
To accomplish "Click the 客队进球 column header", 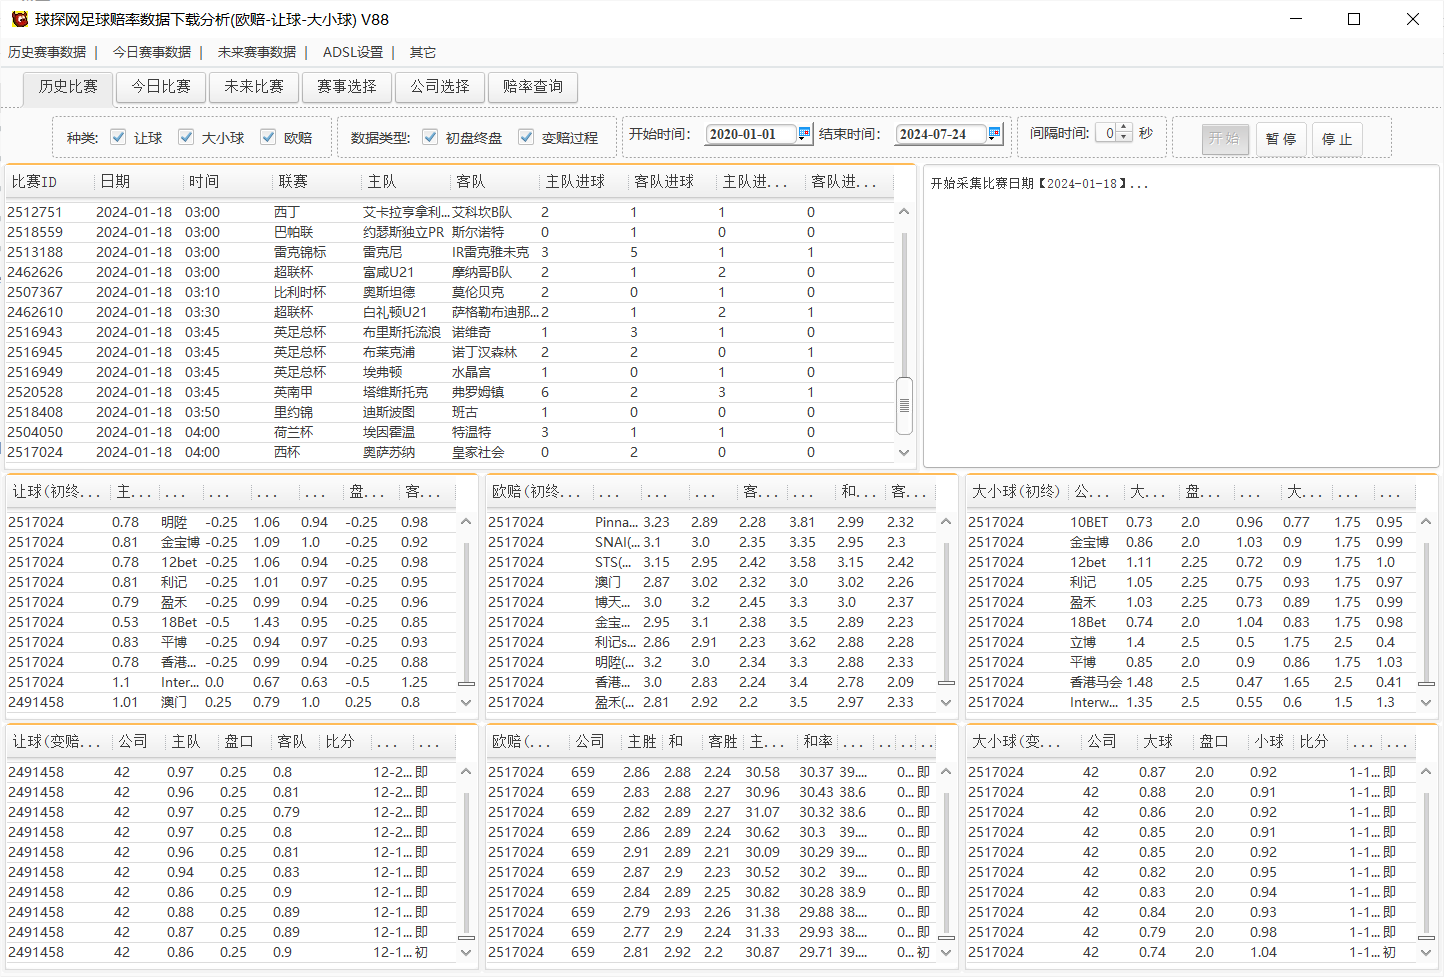I will click(x=672, y=181).
